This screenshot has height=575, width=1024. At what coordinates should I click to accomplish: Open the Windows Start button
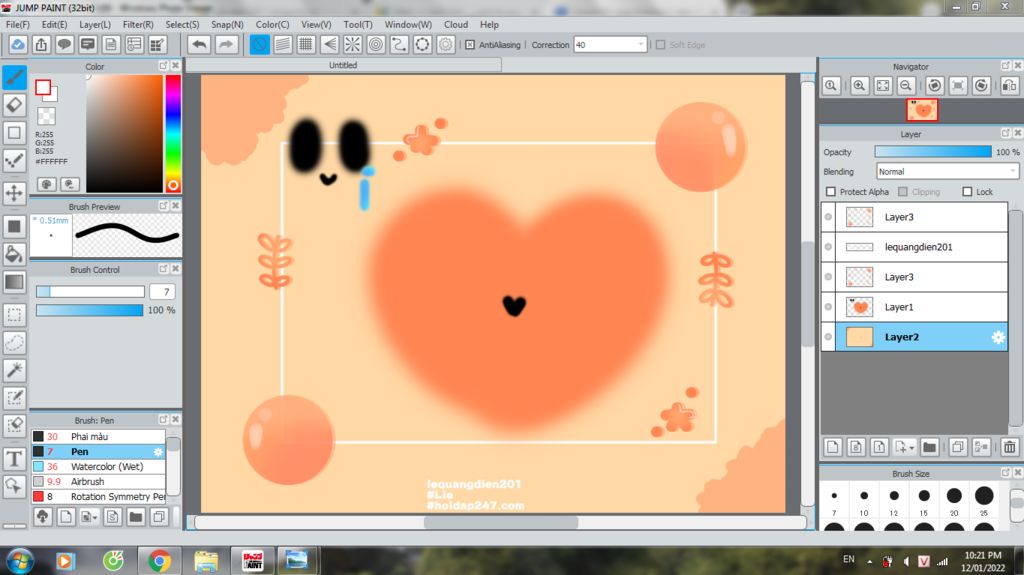(19, 561)
